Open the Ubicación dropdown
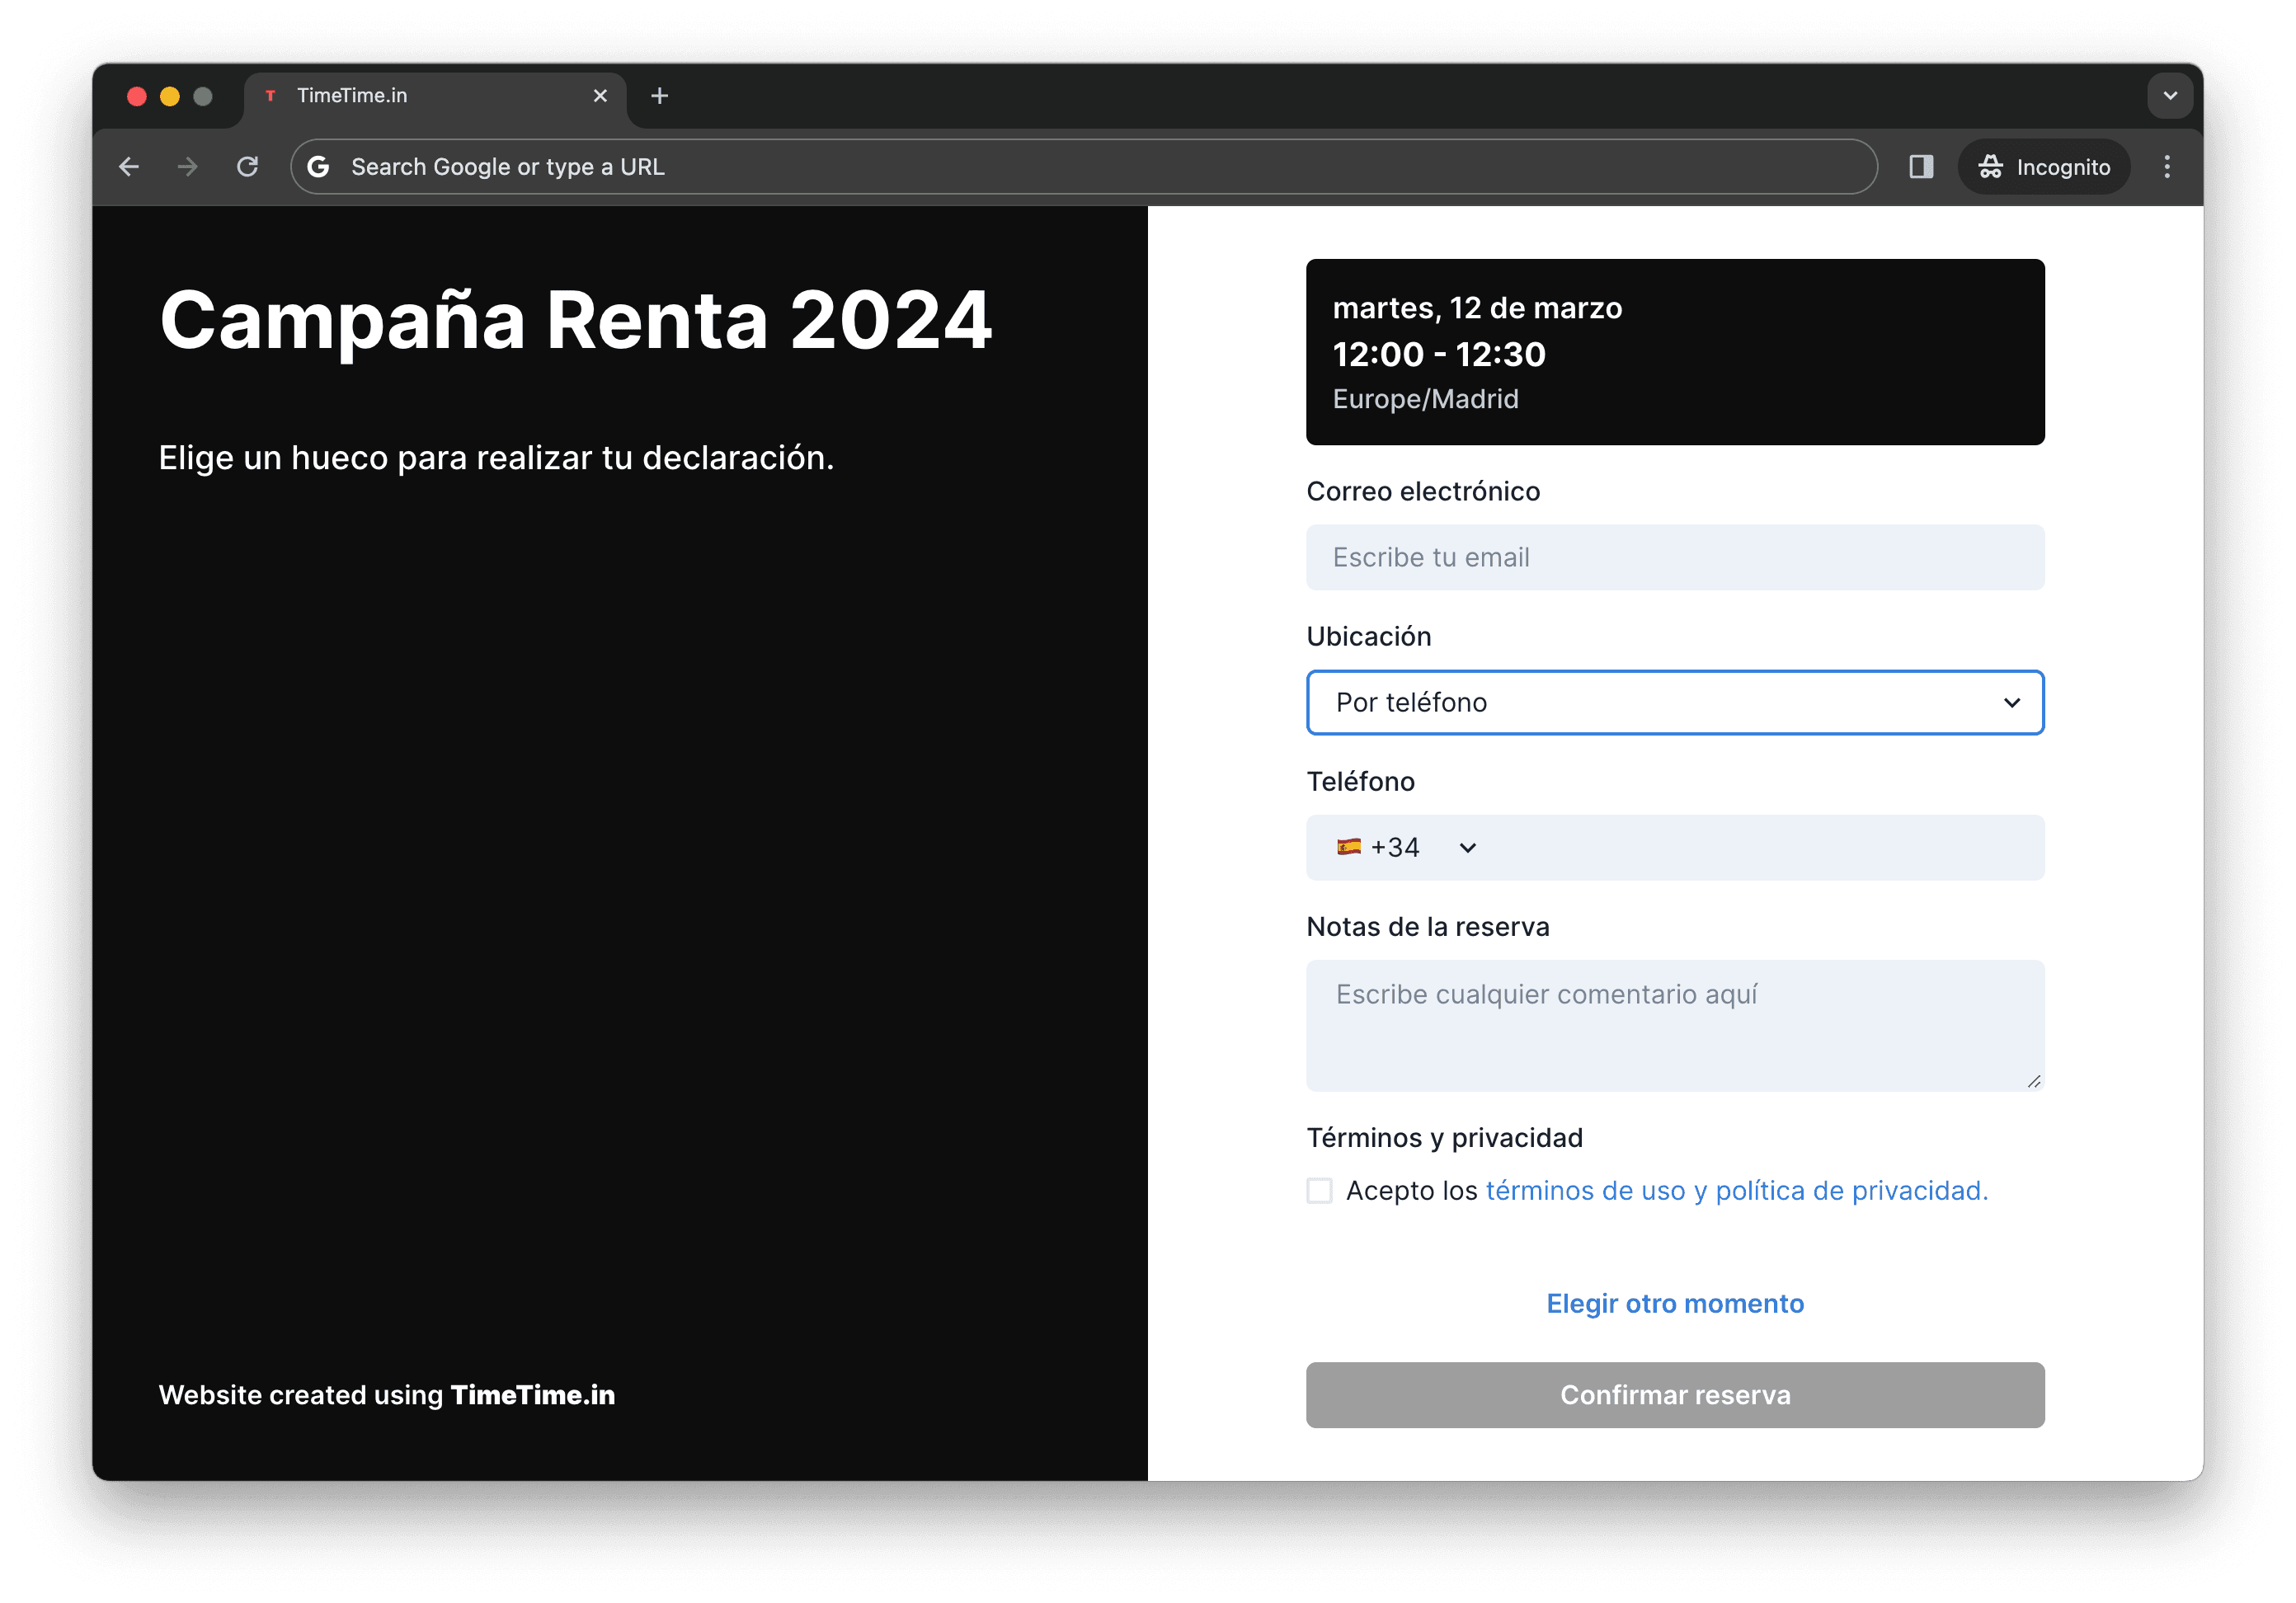The height and width of the screenshot is (1603, 2296). [1674, 703]
